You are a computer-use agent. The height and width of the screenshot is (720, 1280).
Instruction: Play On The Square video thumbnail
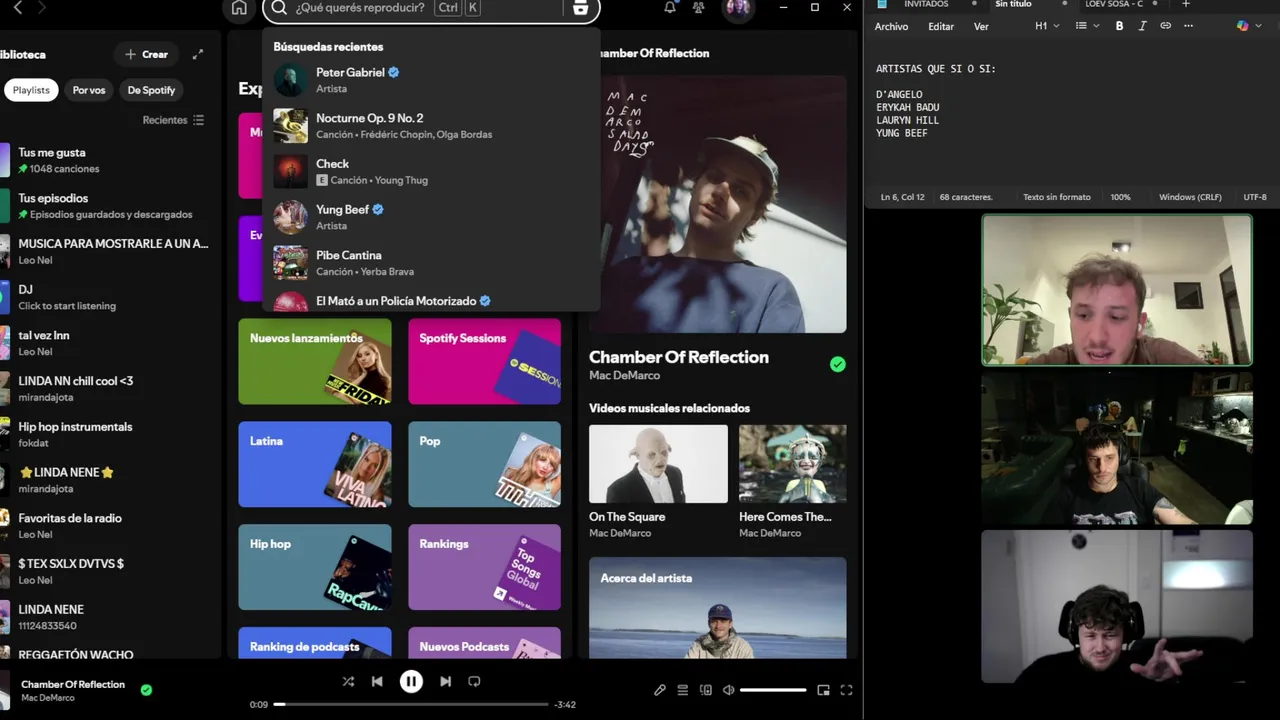658,463
